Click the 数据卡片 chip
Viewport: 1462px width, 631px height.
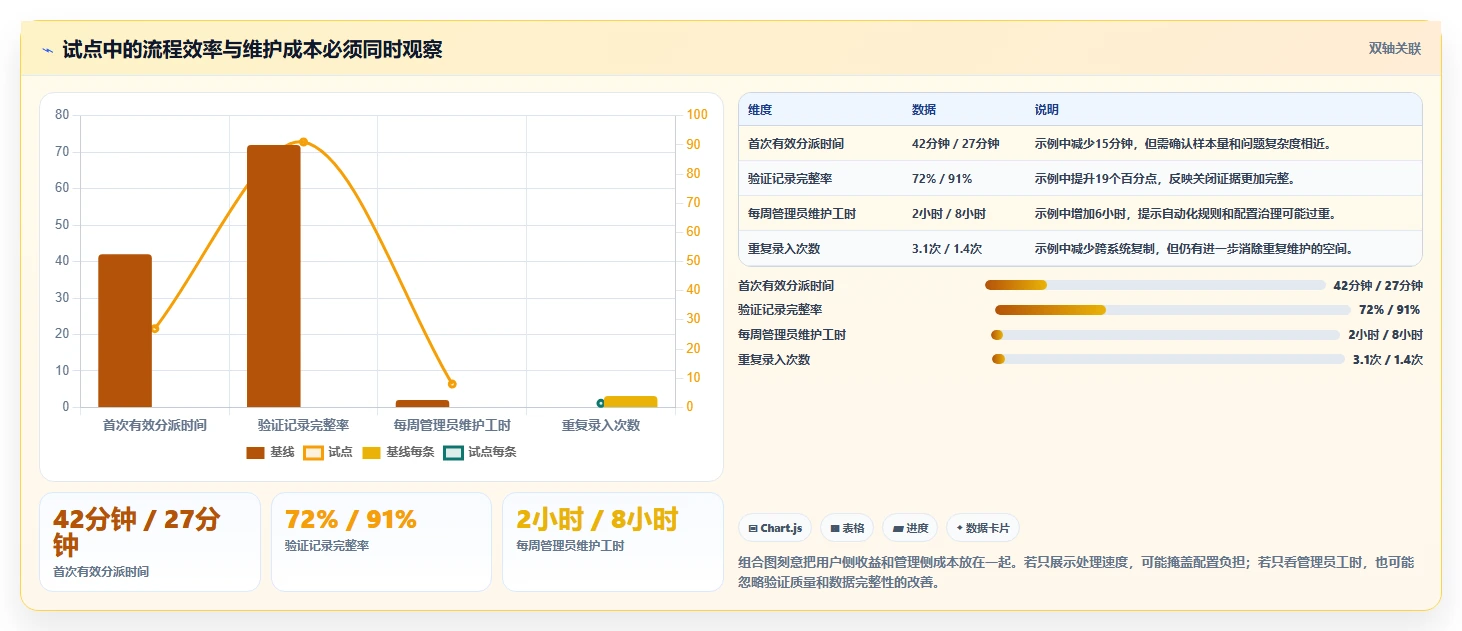point(983,528)
